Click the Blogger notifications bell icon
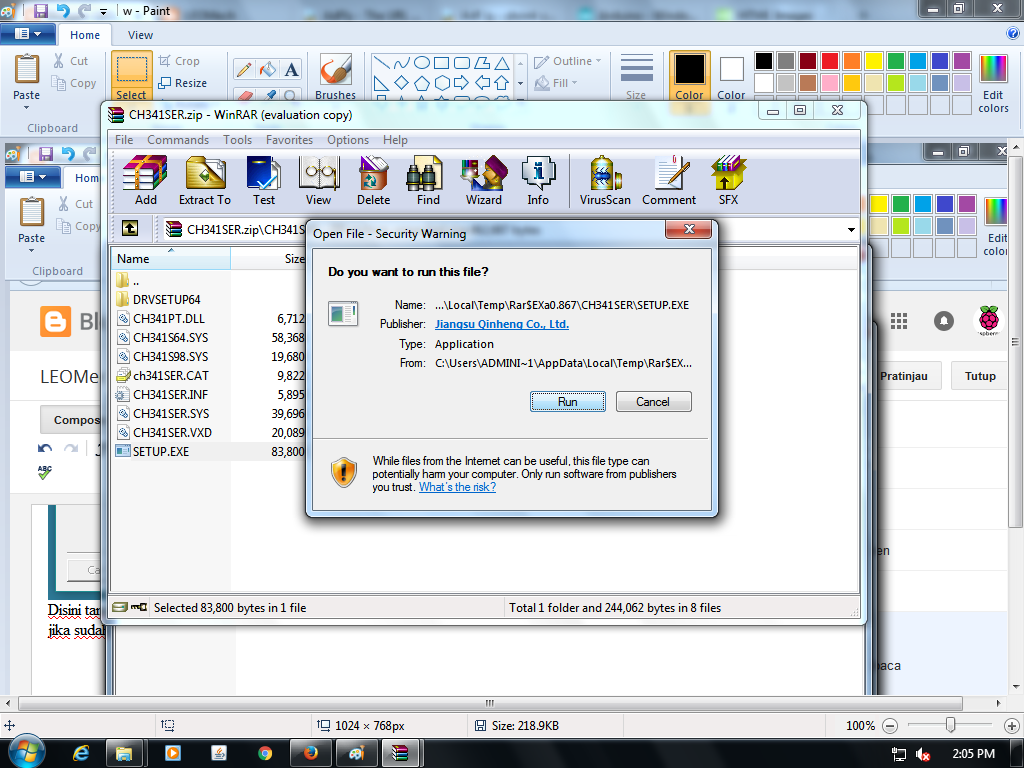 pos(944,321)
